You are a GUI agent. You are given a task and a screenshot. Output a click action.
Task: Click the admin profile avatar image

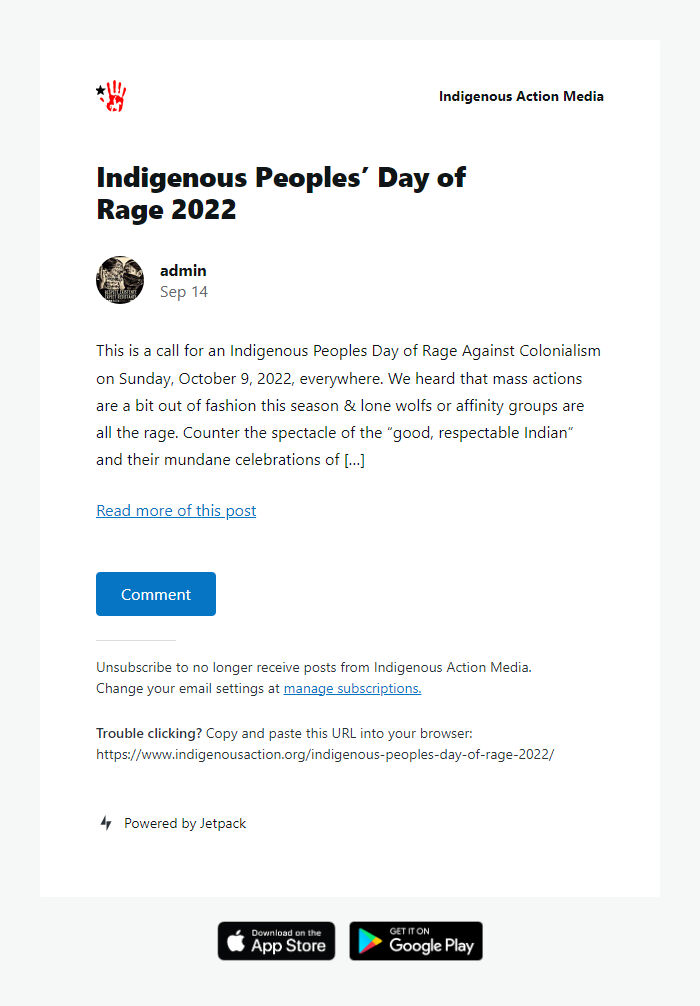120,280
